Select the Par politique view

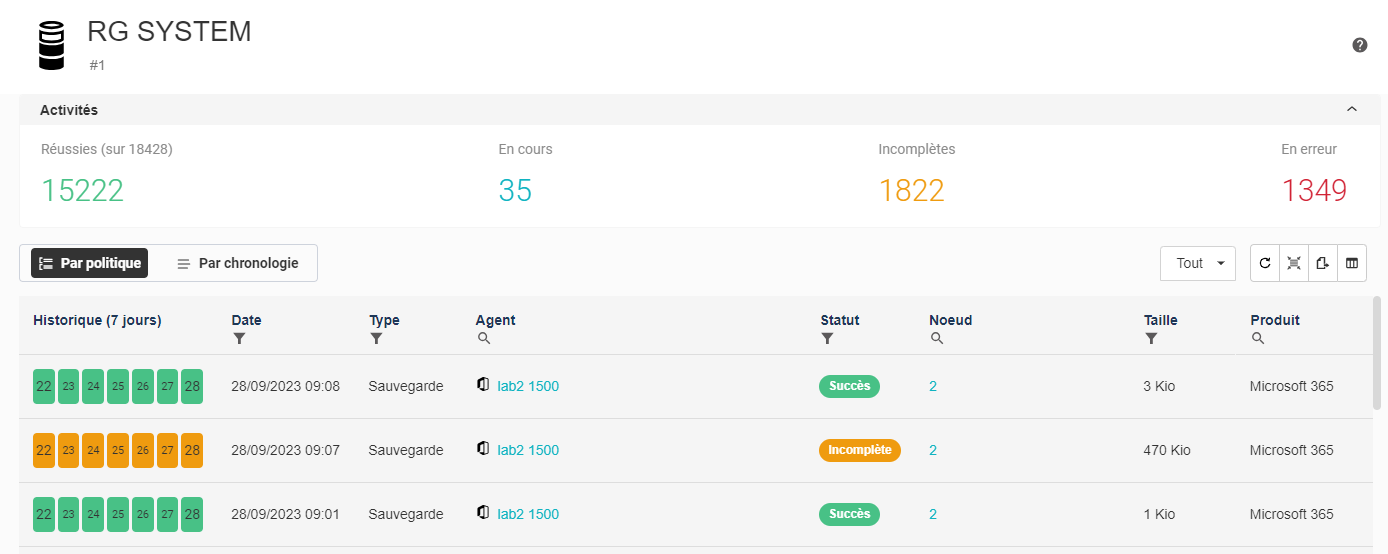[89, 263]
